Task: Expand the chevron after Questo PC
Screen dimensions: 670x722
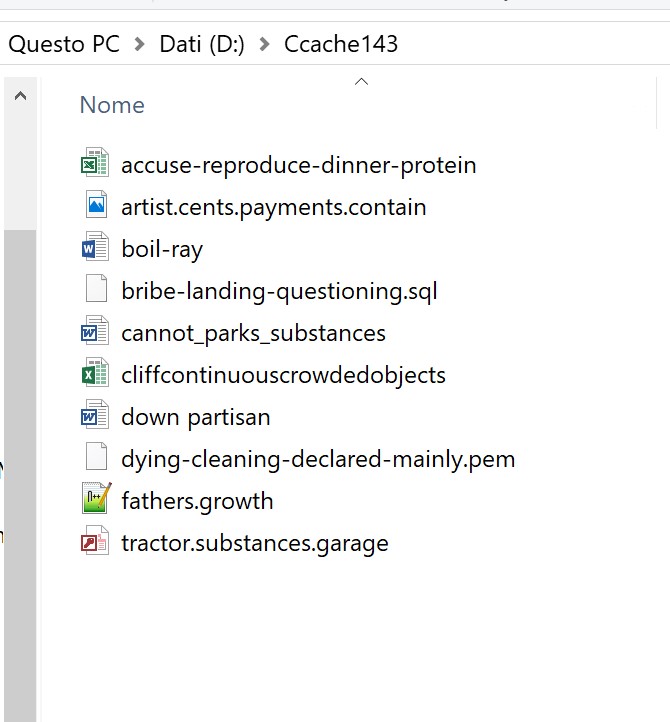Action: click(139, 45)
